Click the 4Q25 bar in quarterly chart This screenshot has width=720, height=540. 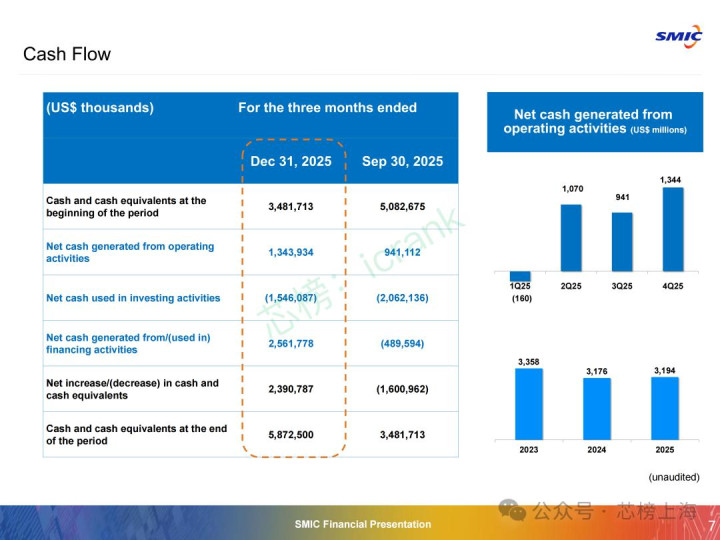point(673,229)
